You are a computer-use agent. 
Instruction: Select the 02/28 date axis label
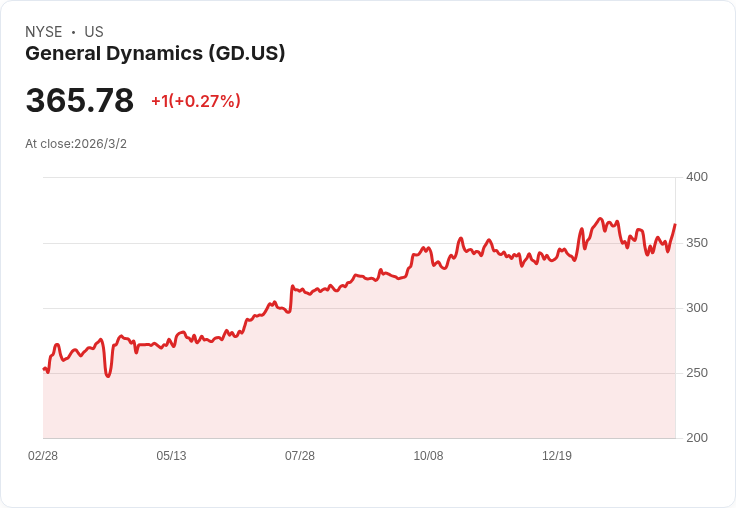tap(43, 456)
